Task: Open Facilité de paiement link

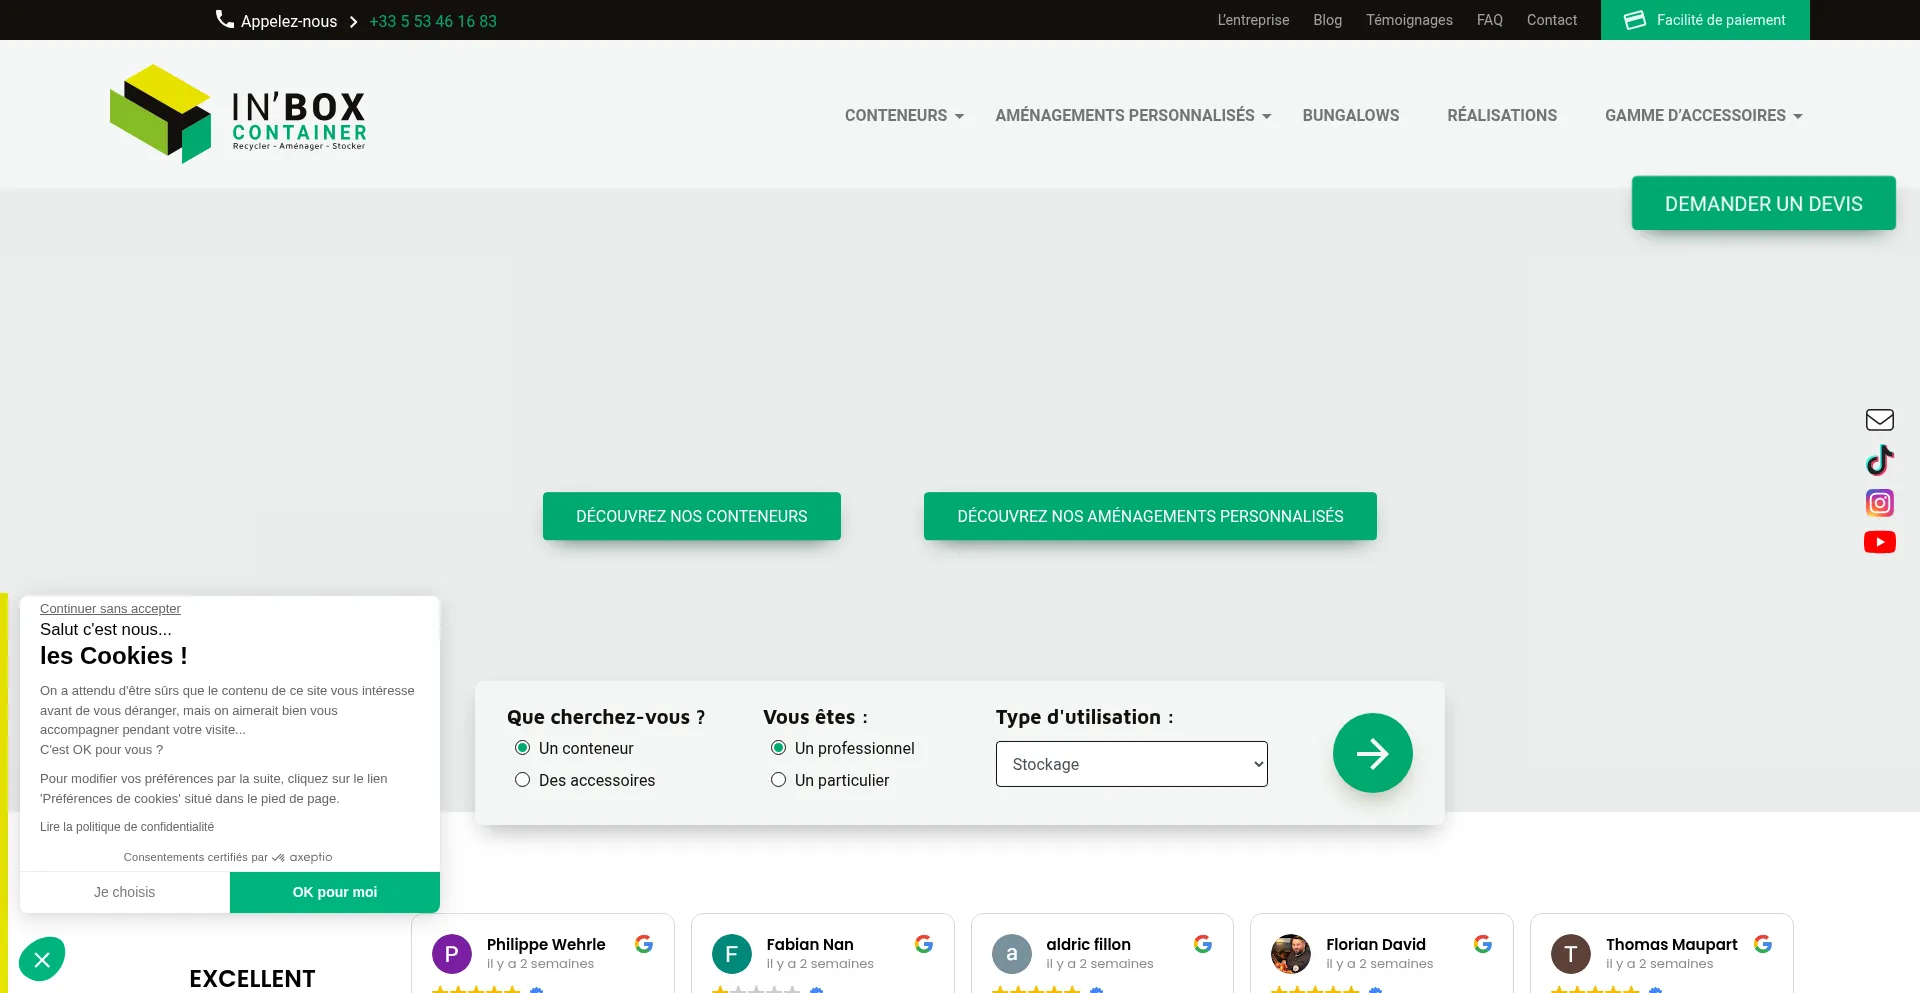Action: click(x=1705, y=20)
